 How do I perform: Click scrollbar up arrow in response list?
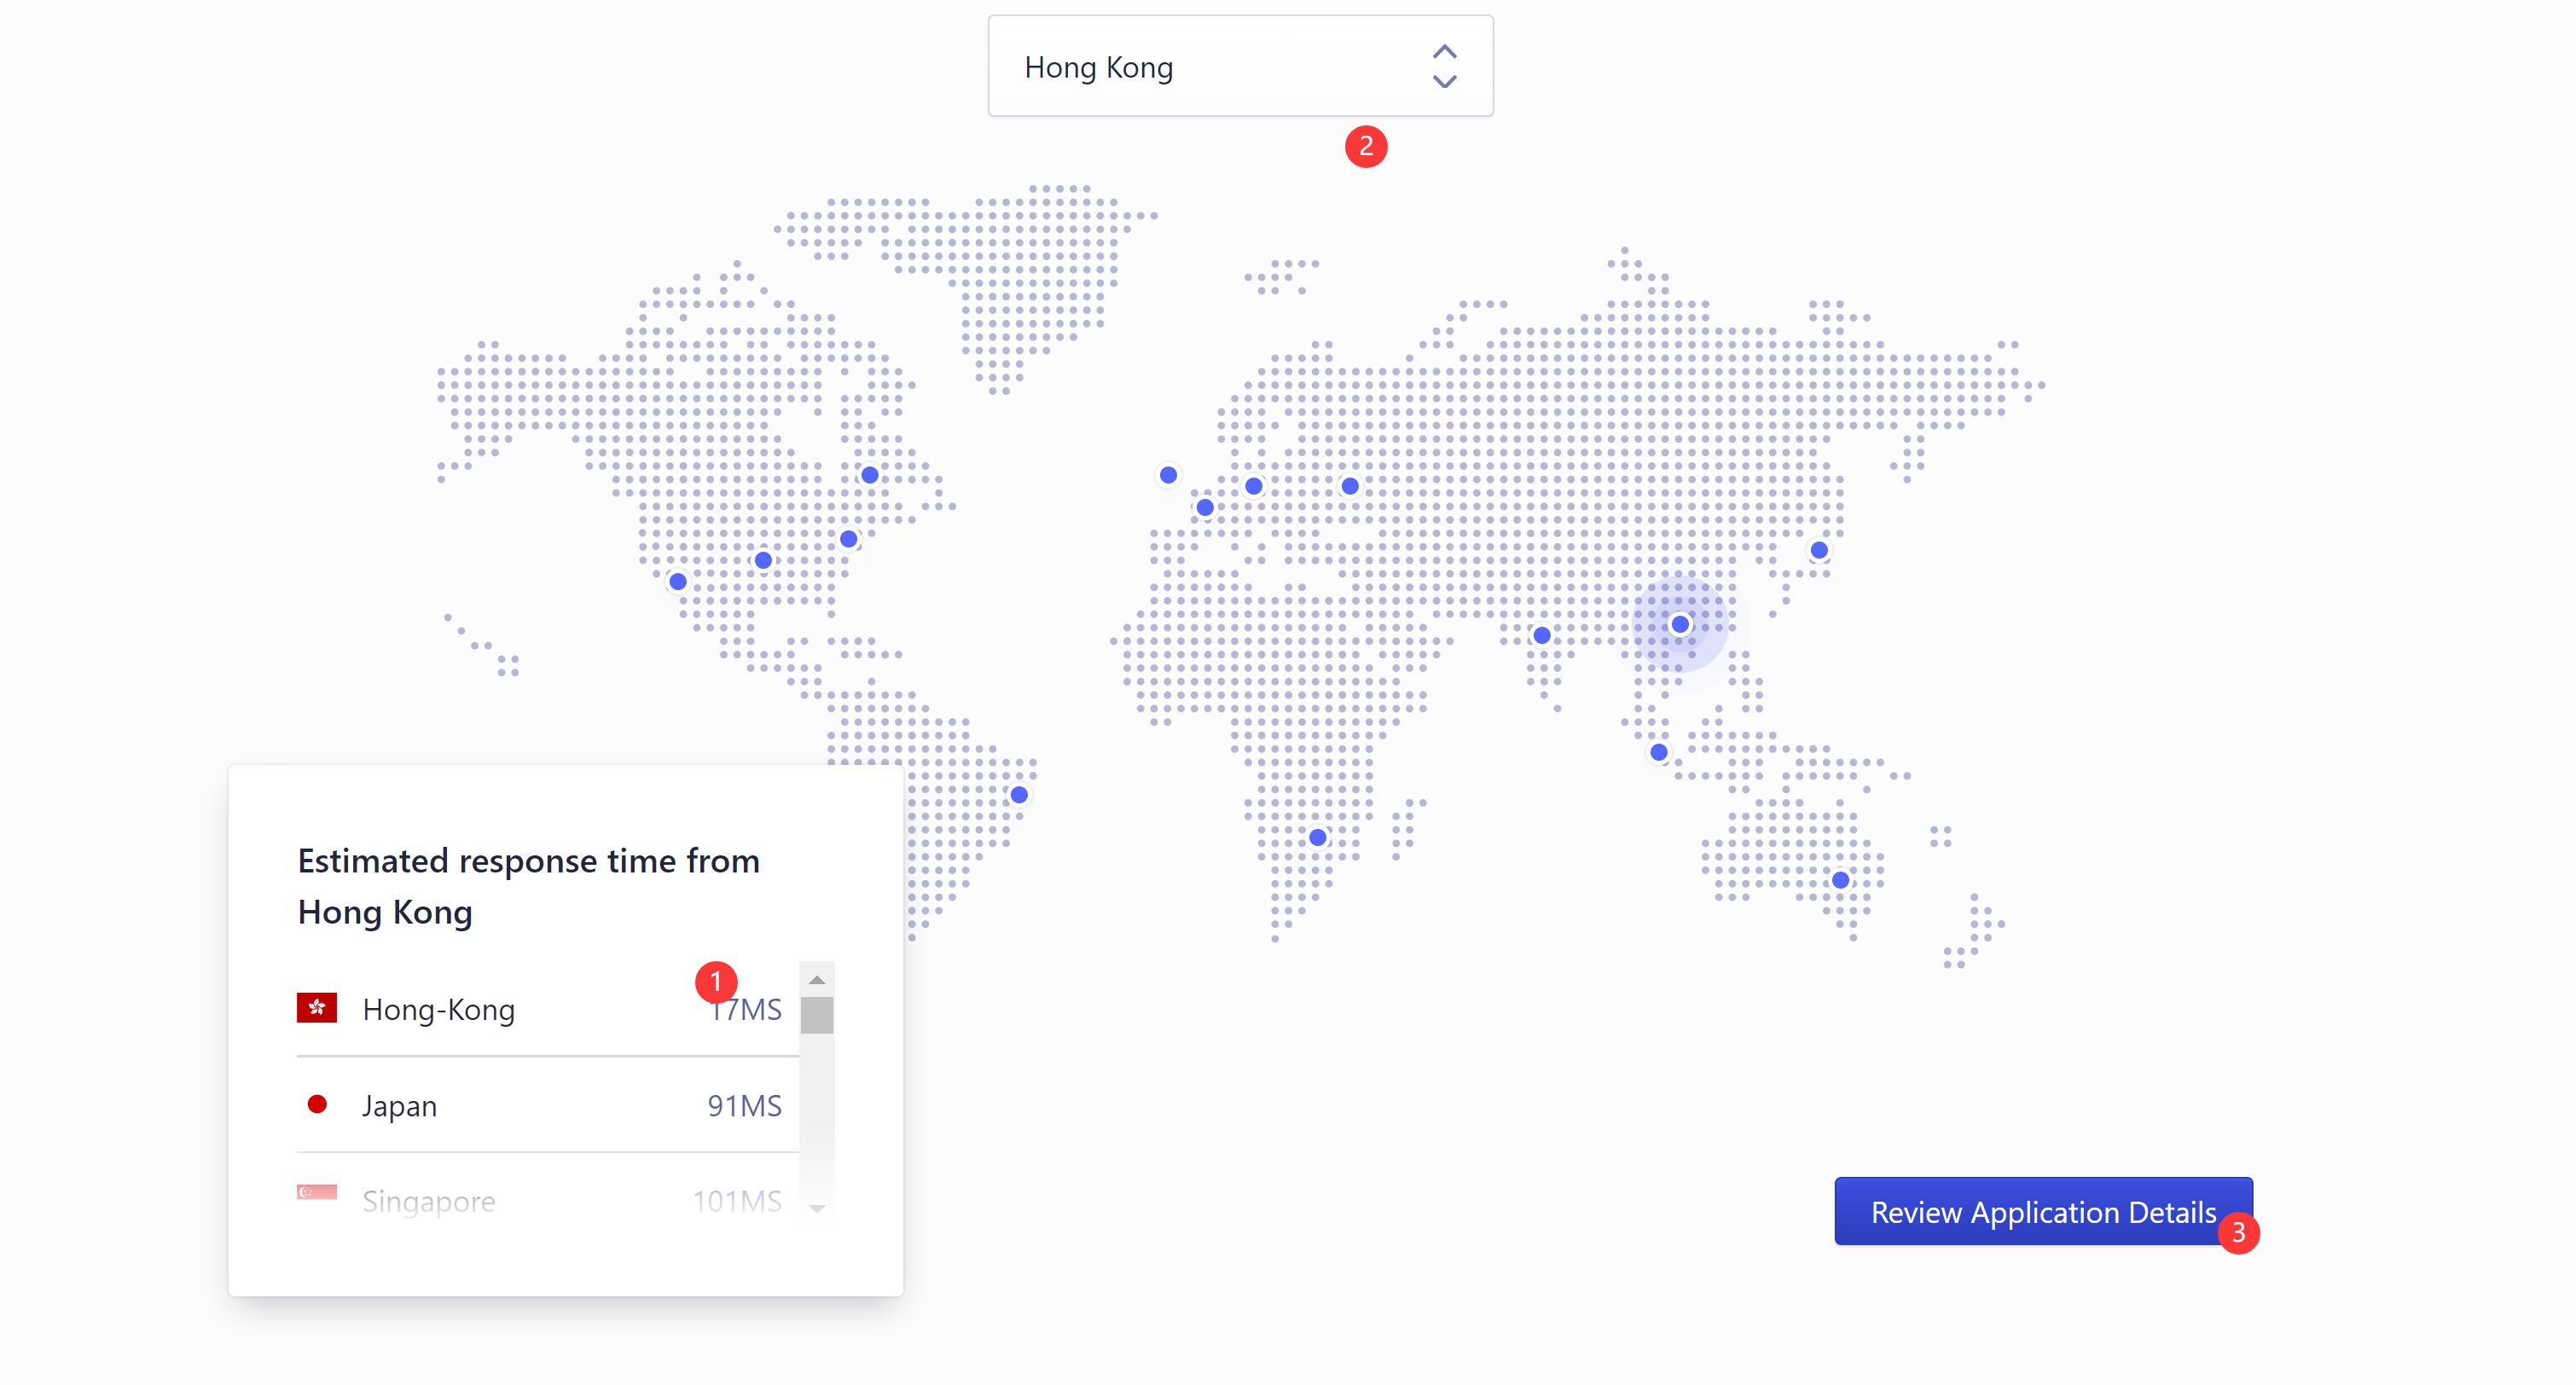[x=817, y=980]
